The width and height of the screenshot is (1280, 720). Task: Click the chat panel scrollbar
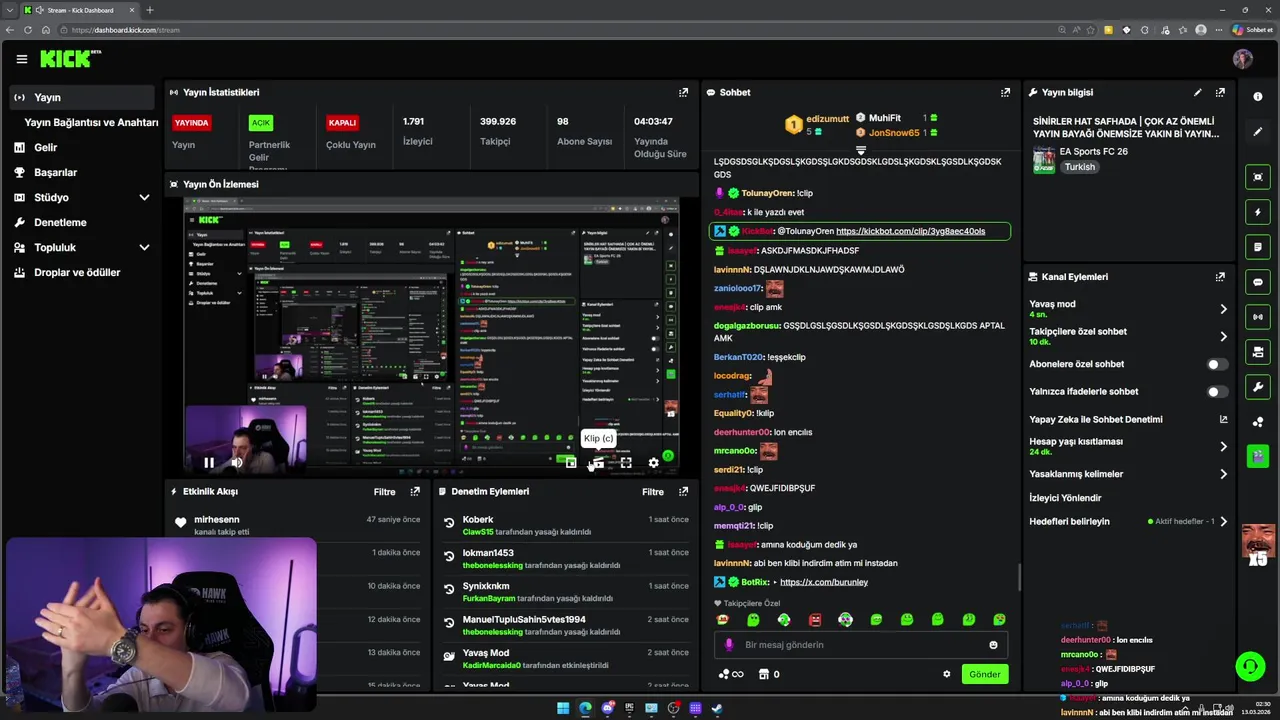tap(1019, 578)
